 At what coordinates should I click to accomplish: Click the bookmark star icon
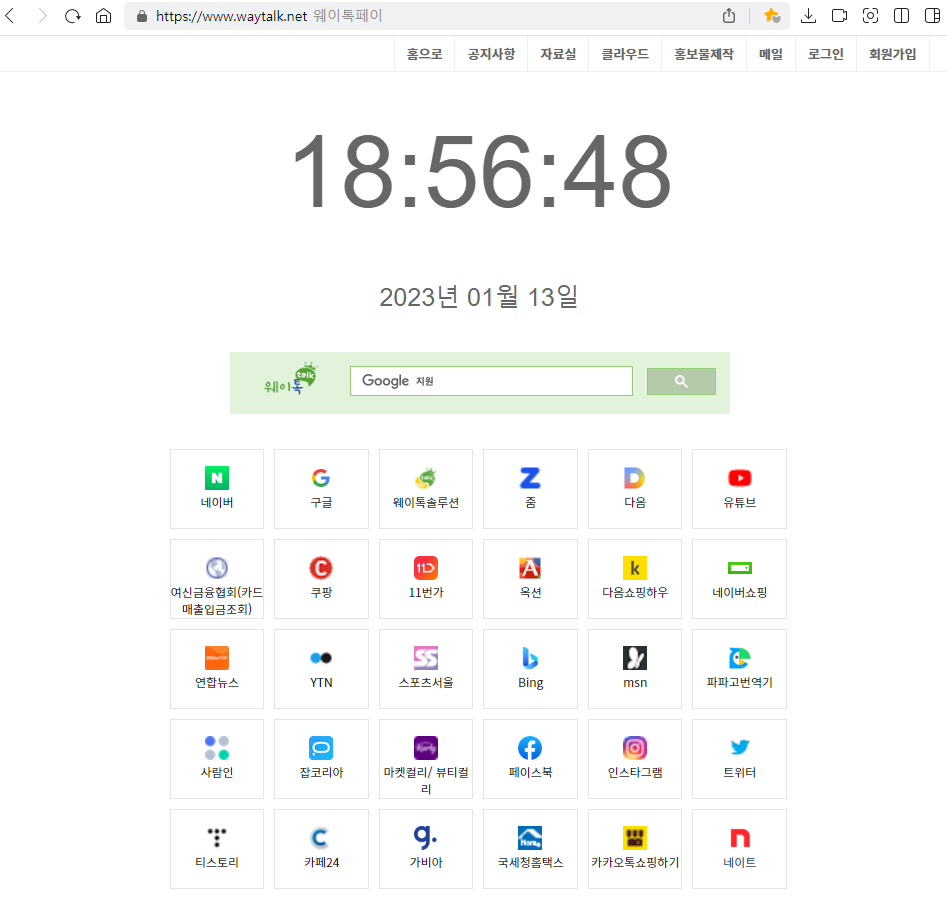(x=772, y=16)
